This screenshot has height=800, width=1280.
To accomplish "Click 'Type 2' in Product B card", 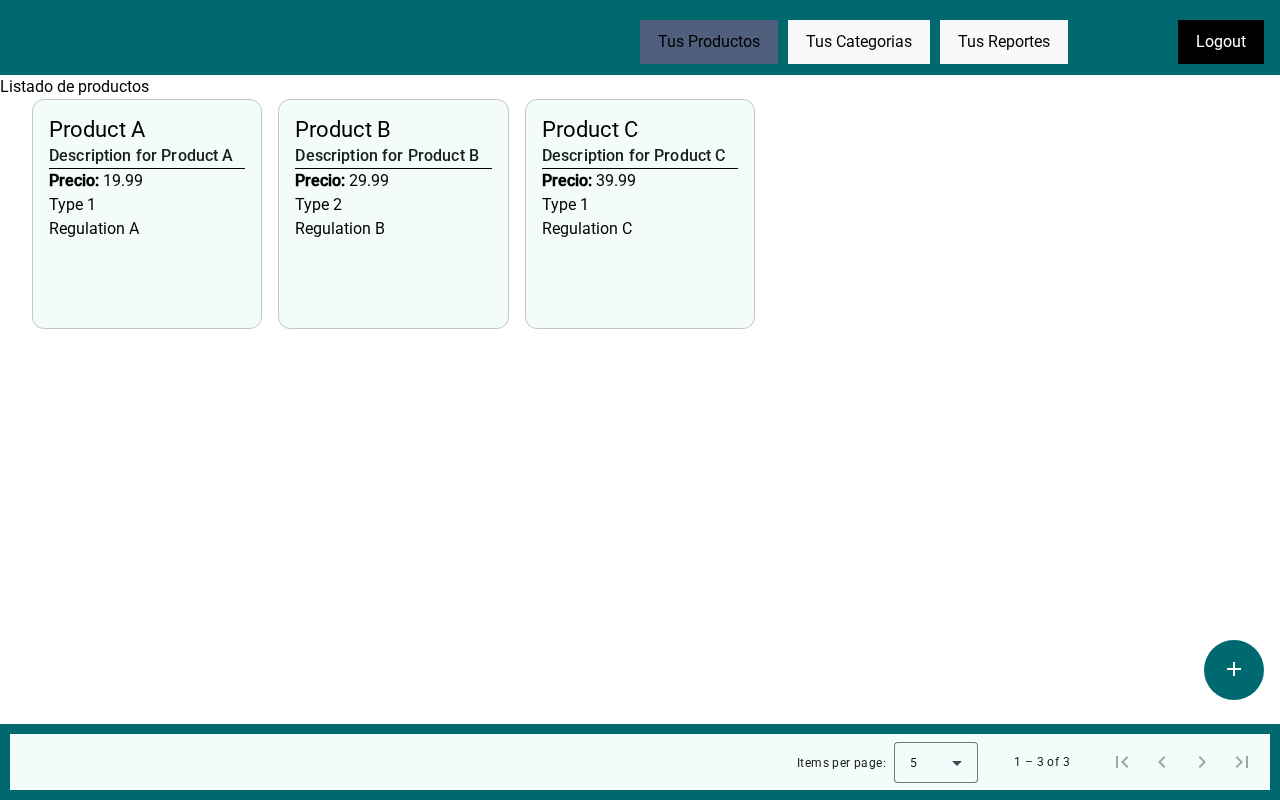I will (318, 205).
